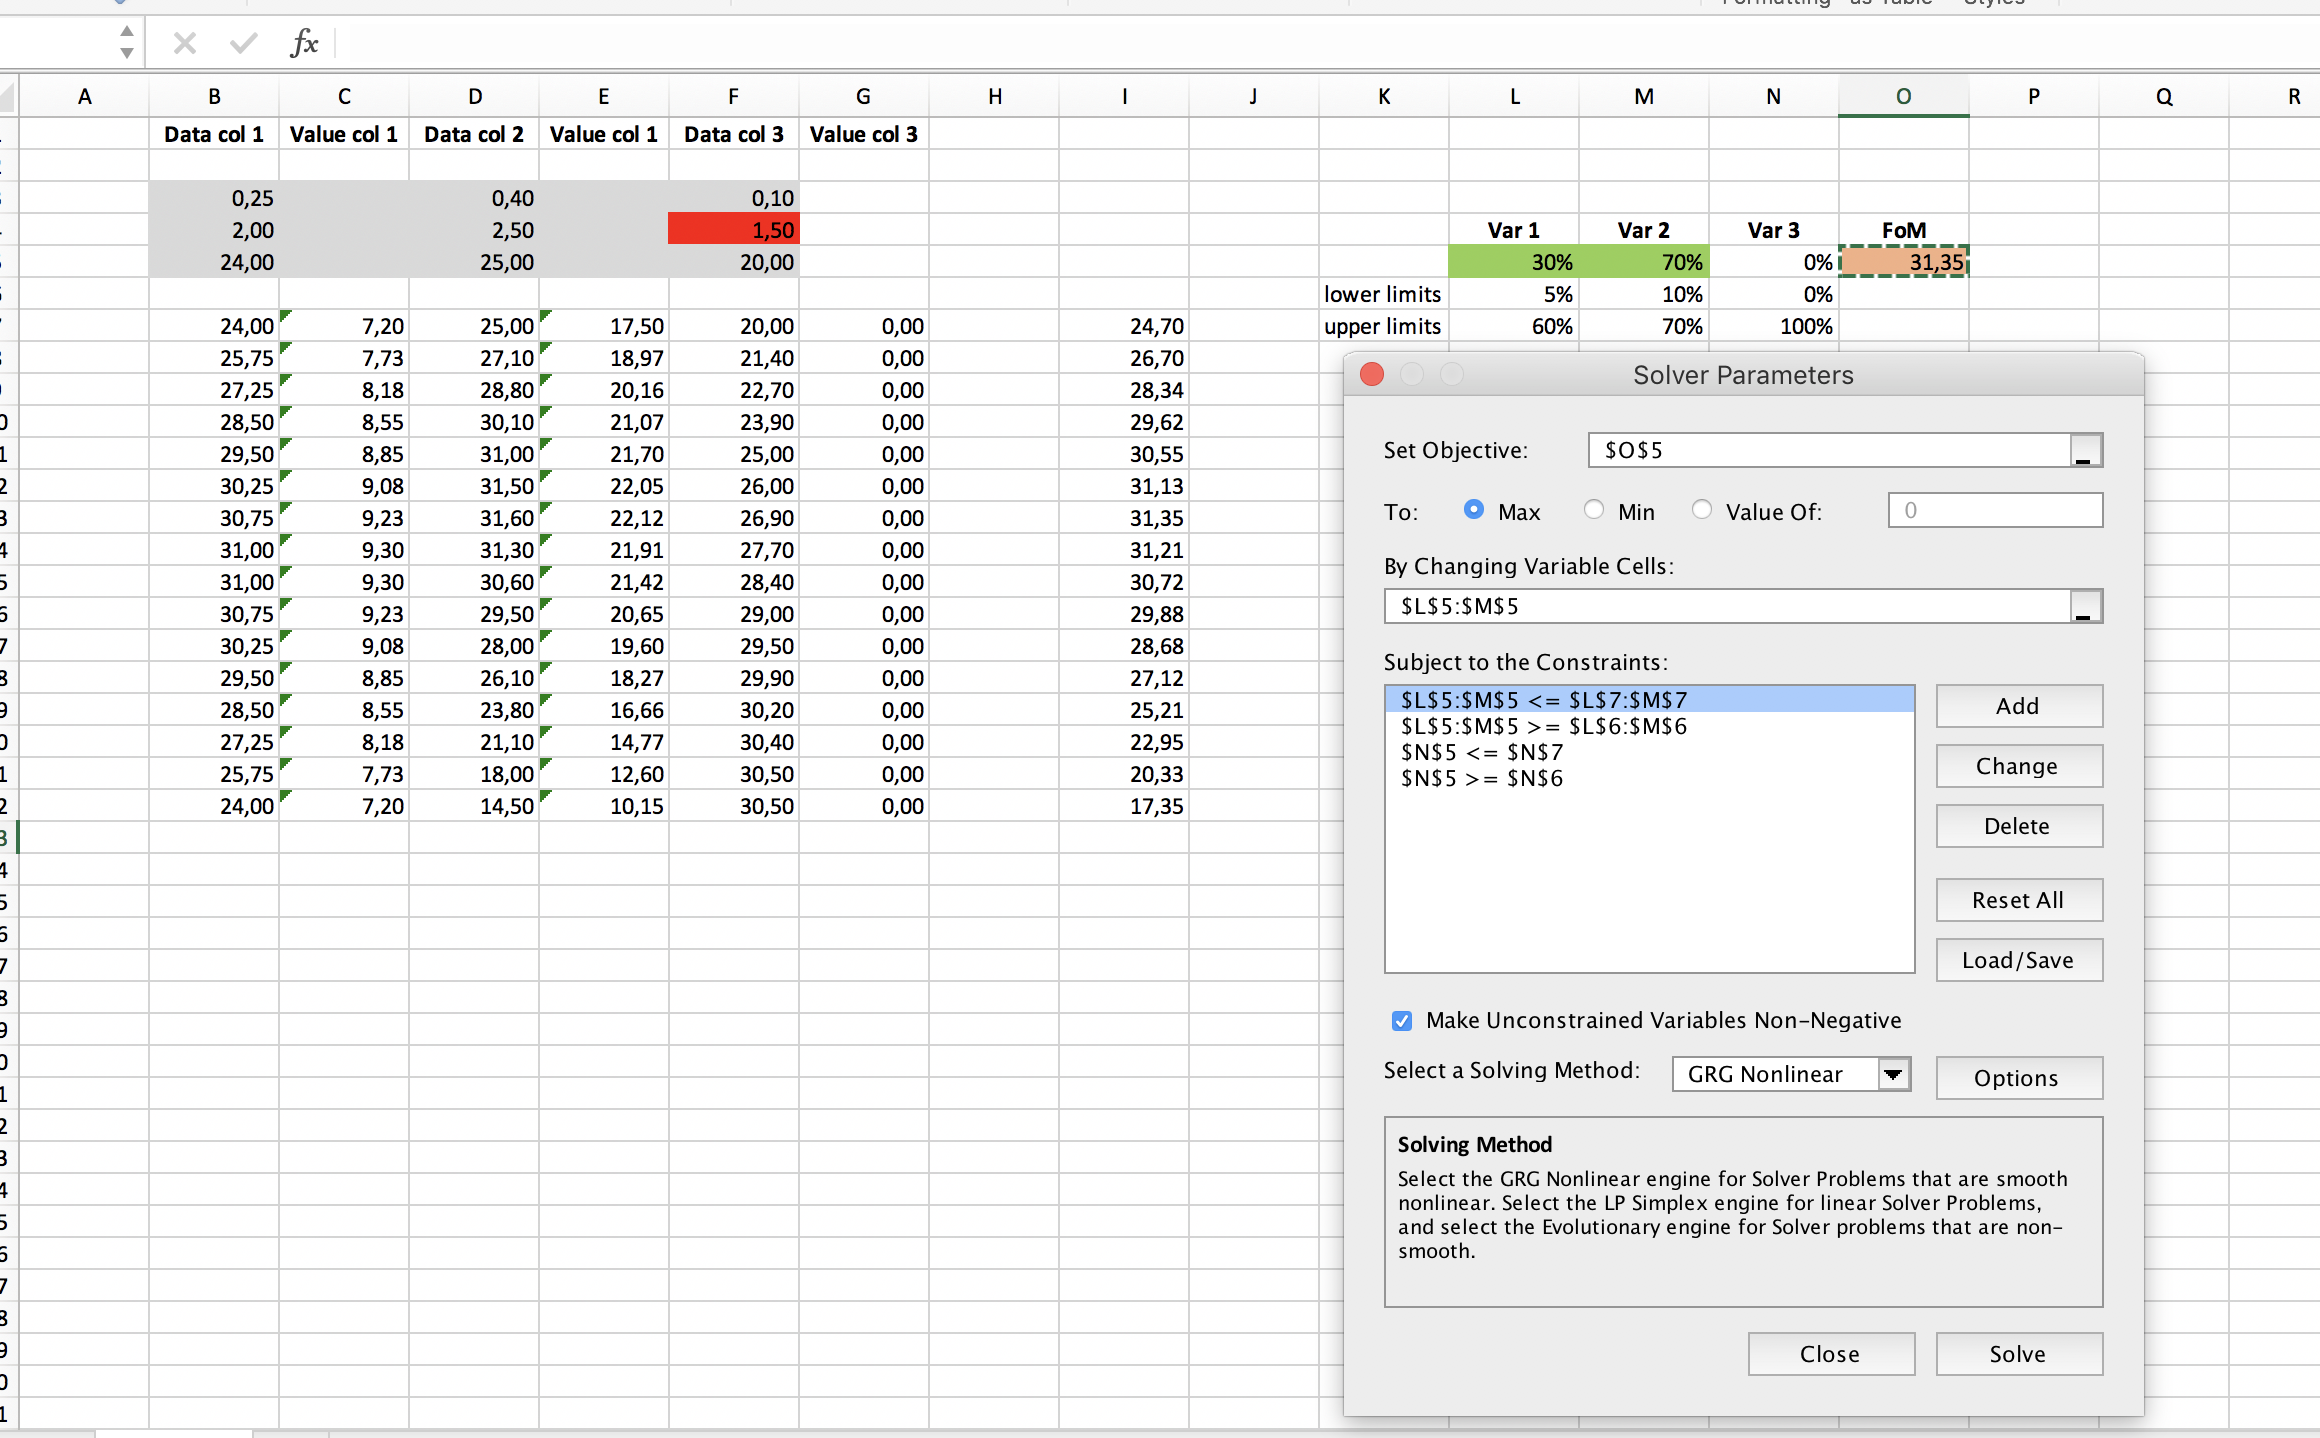Click the Set Objective range selector icon

pos(2085,451)
